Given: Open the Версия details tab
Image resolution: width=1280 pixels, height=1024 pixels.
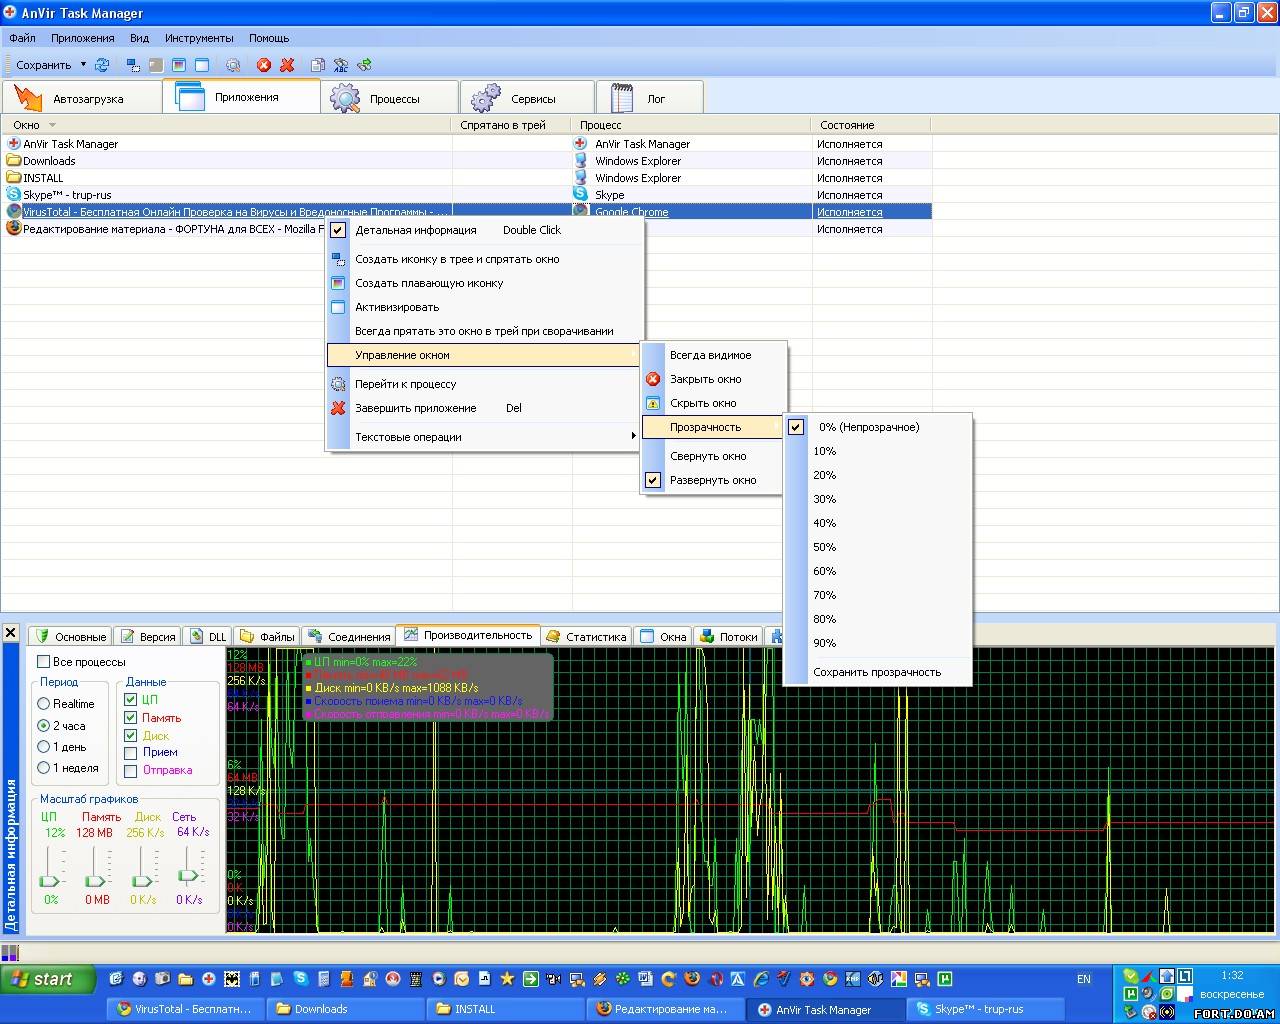Looking at the screenshot, I should (147, 636).
